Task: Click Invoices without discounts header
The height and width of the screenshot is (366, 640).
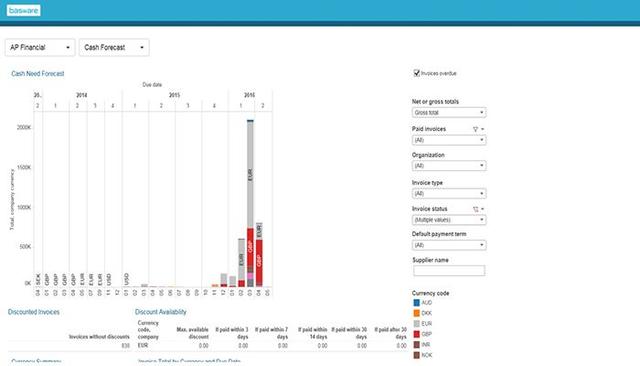Action: tap(99, 337)
